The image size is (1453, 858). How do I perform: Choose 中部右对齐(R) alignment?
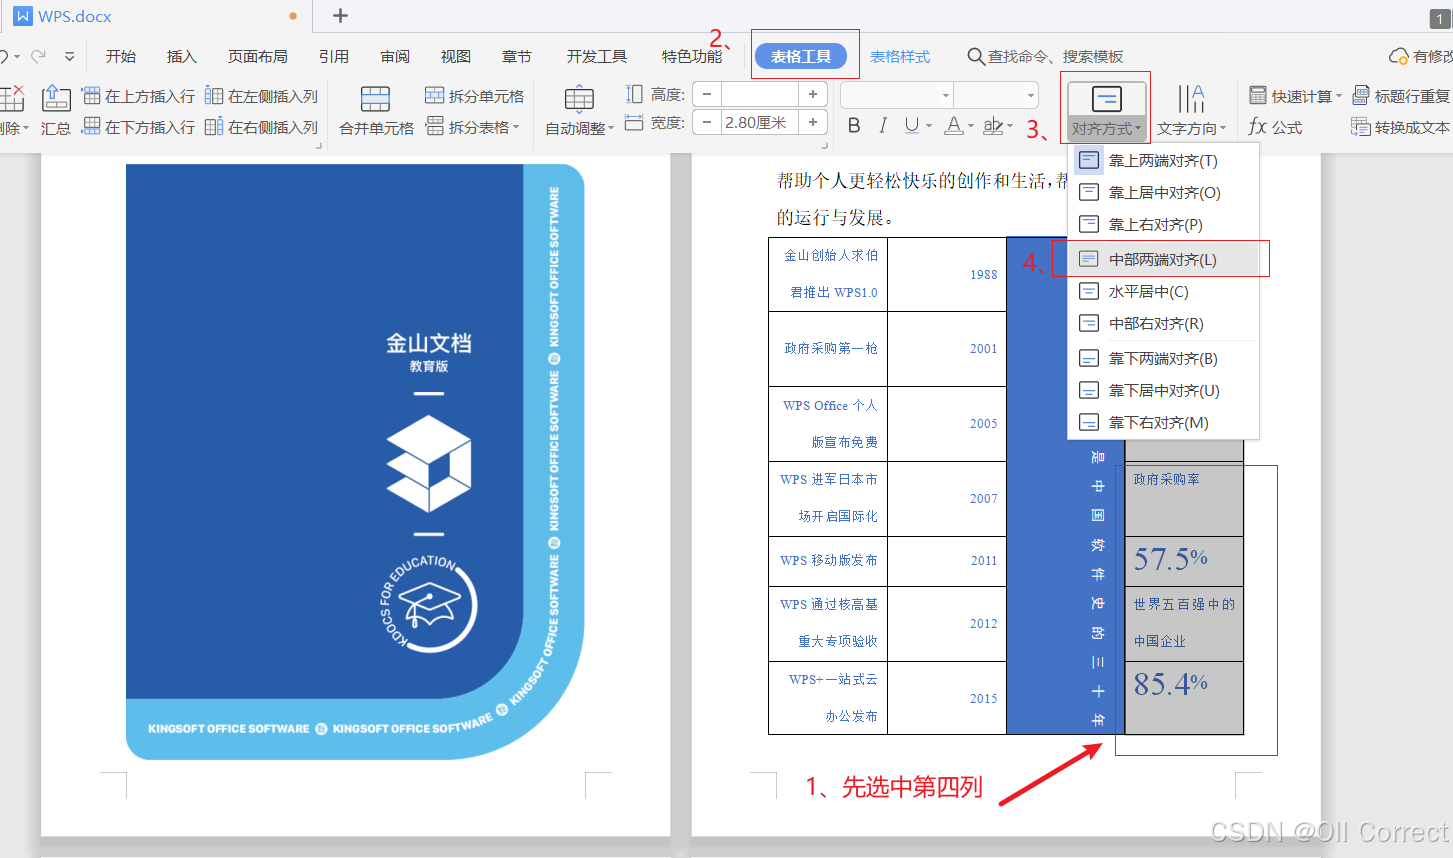1163,323
